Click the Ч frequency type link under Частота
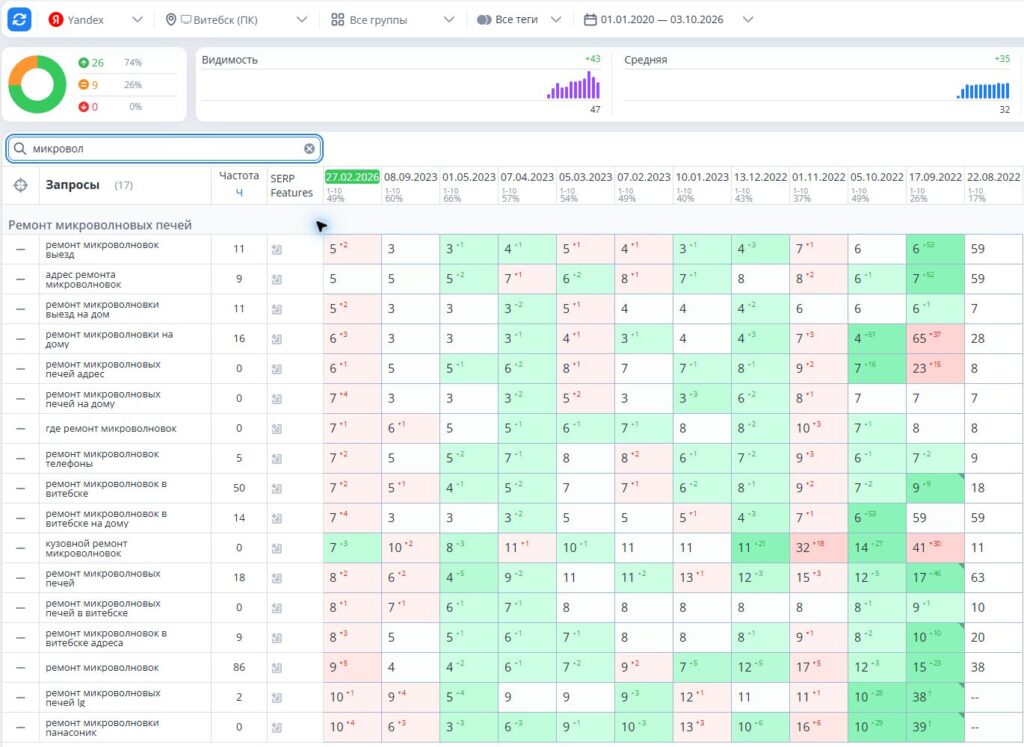Screen dimensions: 1024x747 (239, 193)
